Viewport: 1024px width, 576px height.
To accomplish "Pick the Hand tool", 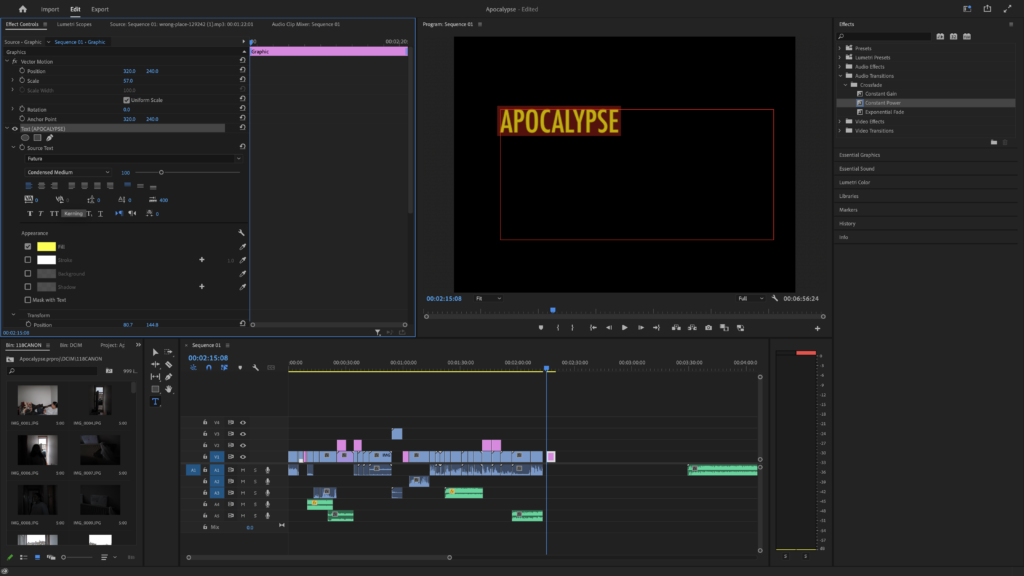I will point(169,389).
